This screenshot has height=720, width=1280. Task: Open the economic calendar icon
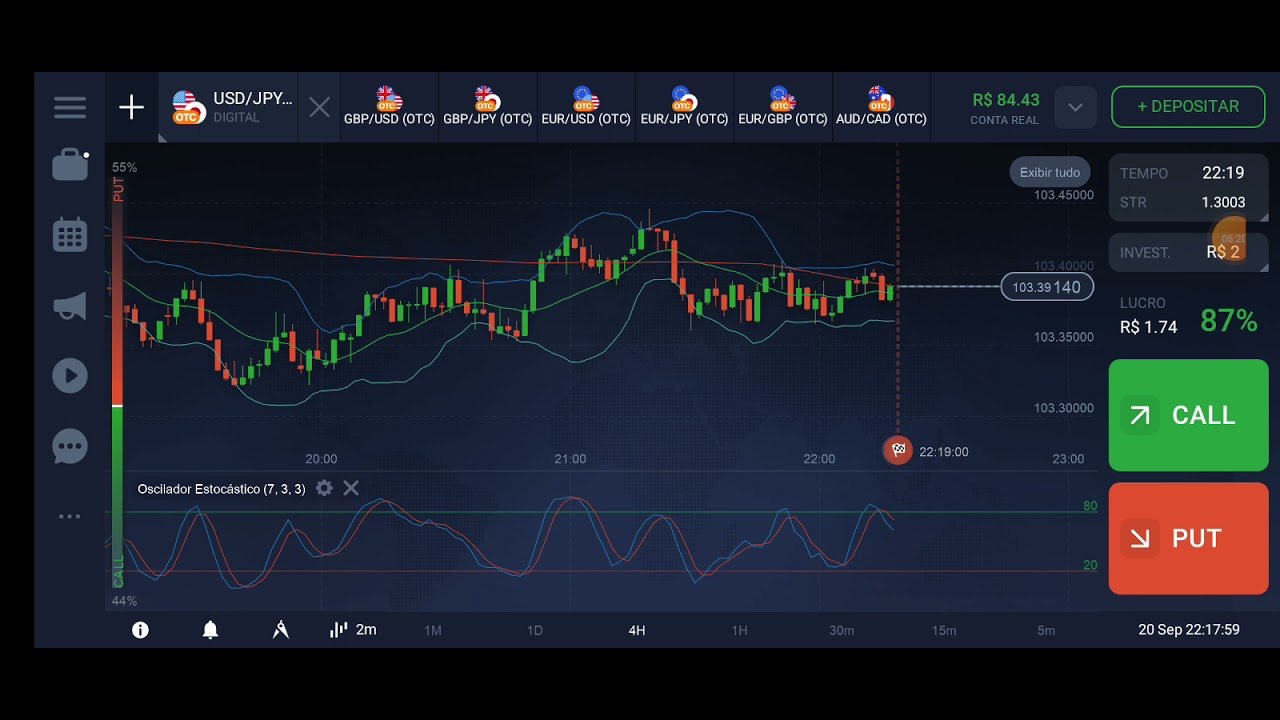(x=69, y=234)
